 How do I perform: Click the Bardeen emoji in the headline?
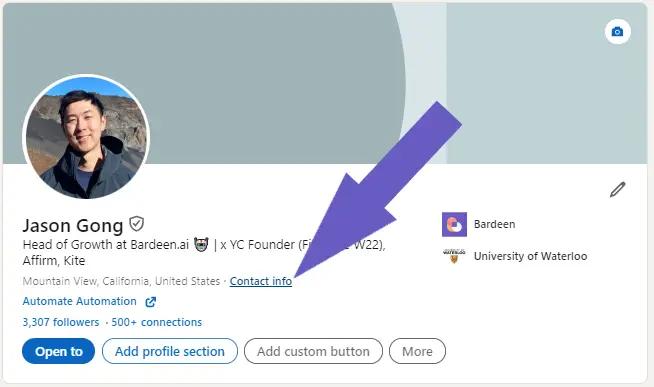tap(201, 244)
